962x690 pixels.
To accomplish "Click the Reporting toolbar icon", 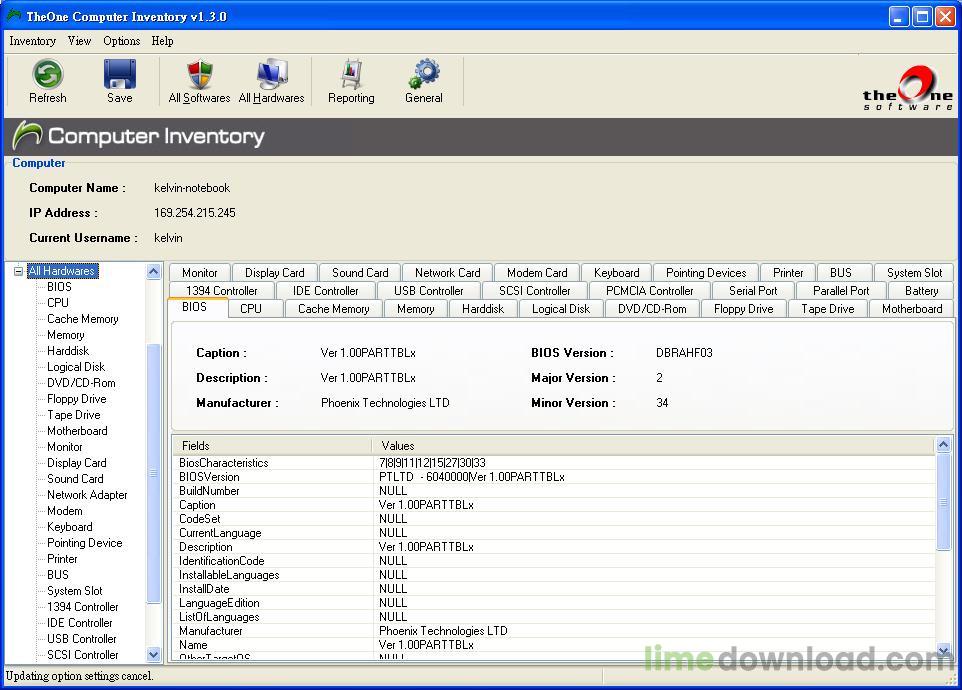I will click(x=351, y=75).
